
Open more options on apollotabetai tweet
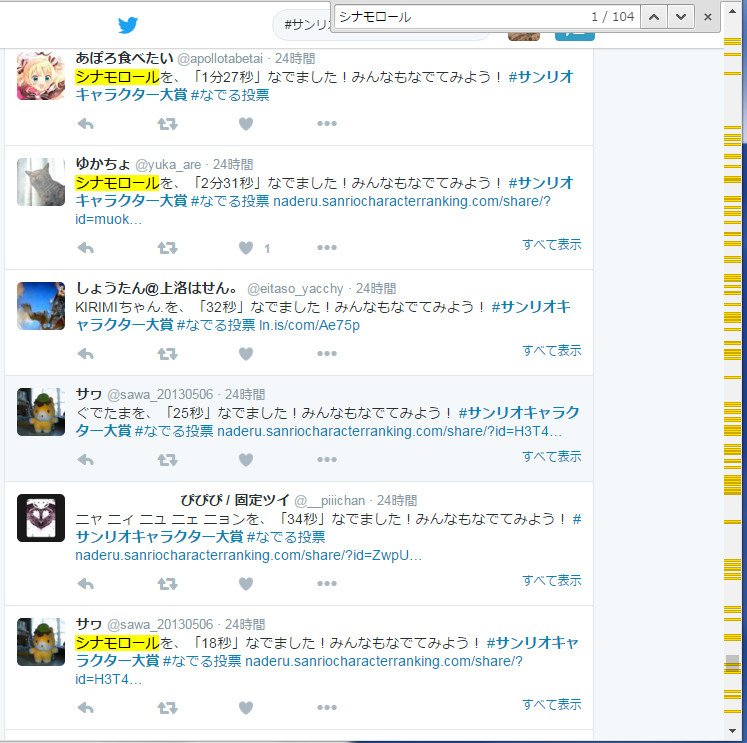(x=327, y=123)
